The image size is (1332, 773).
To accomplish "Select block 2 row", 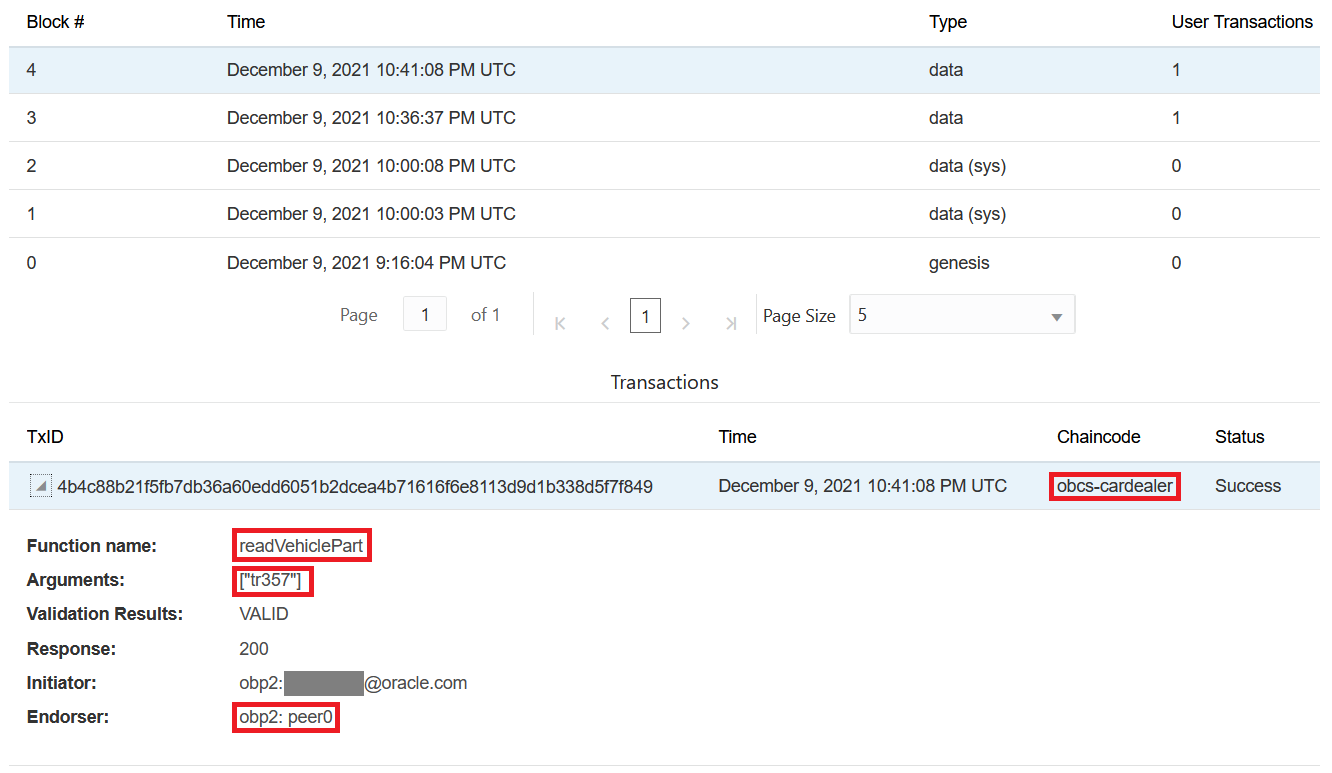I will [x=664, y=166].
